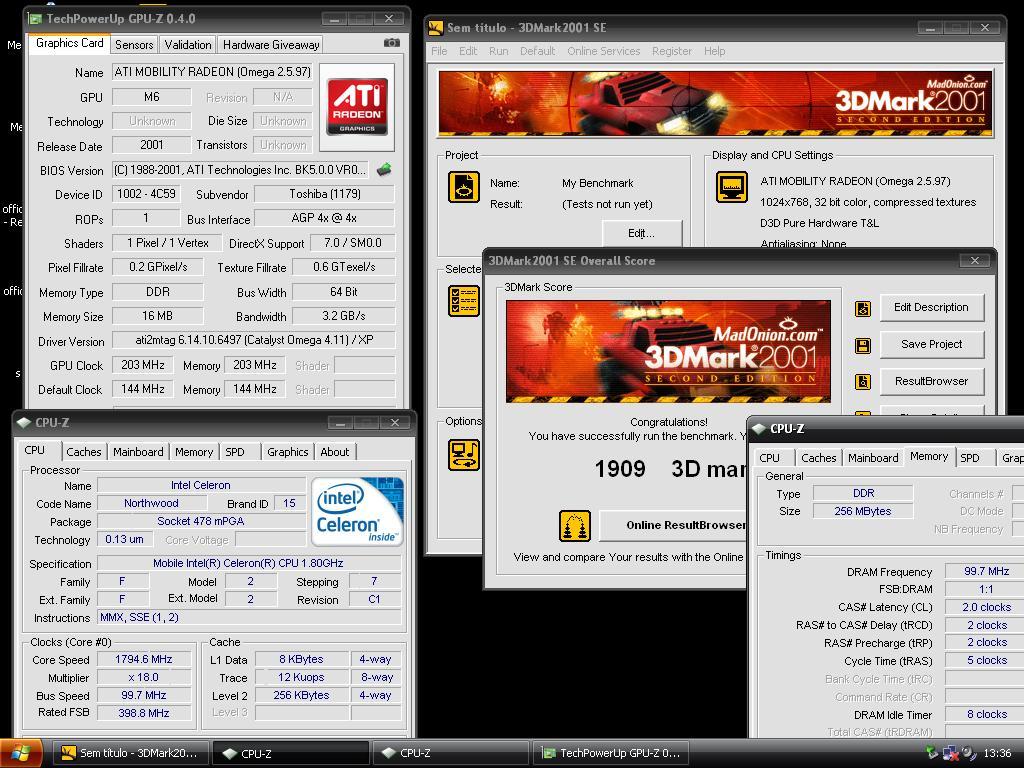Click the Save Project button
The height and width of the screenshot is (768, 1024).
(x=931, y=344)
